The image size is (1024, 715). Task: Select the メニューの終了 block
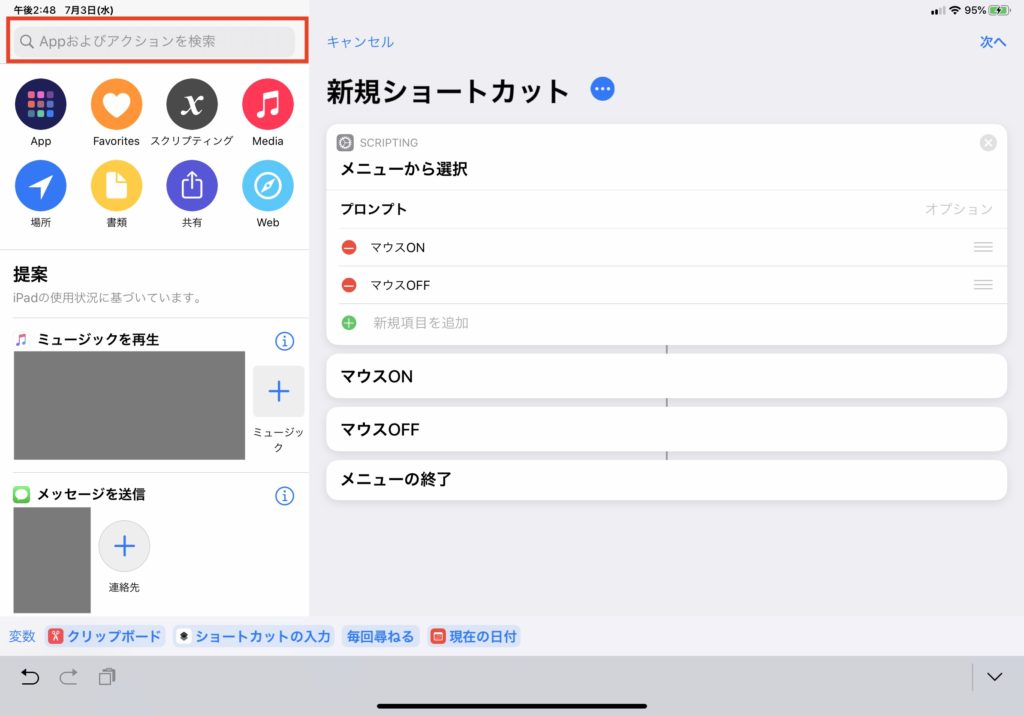pos(666,479)
